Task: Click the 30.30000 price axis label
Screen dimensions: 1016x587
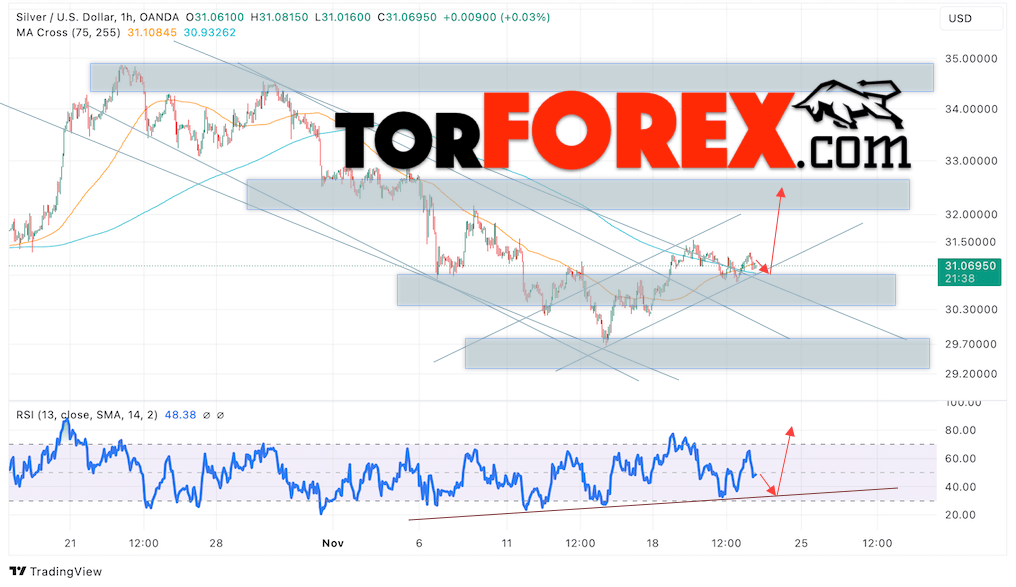Action: pos(971,309)
